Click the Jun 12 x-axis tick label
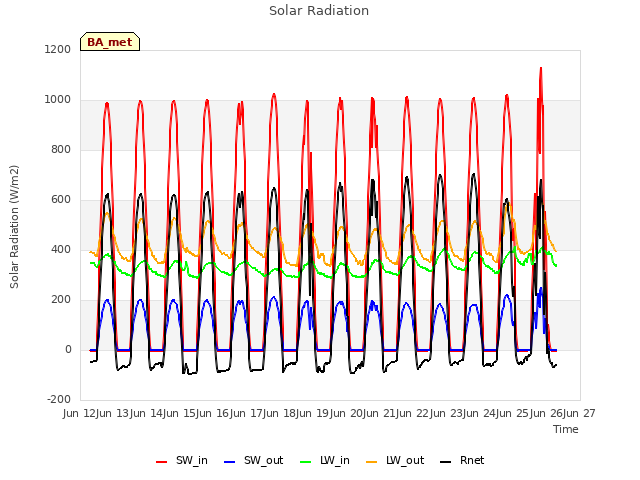The height and width of the screenshot is (480, 640). (80, 413)
